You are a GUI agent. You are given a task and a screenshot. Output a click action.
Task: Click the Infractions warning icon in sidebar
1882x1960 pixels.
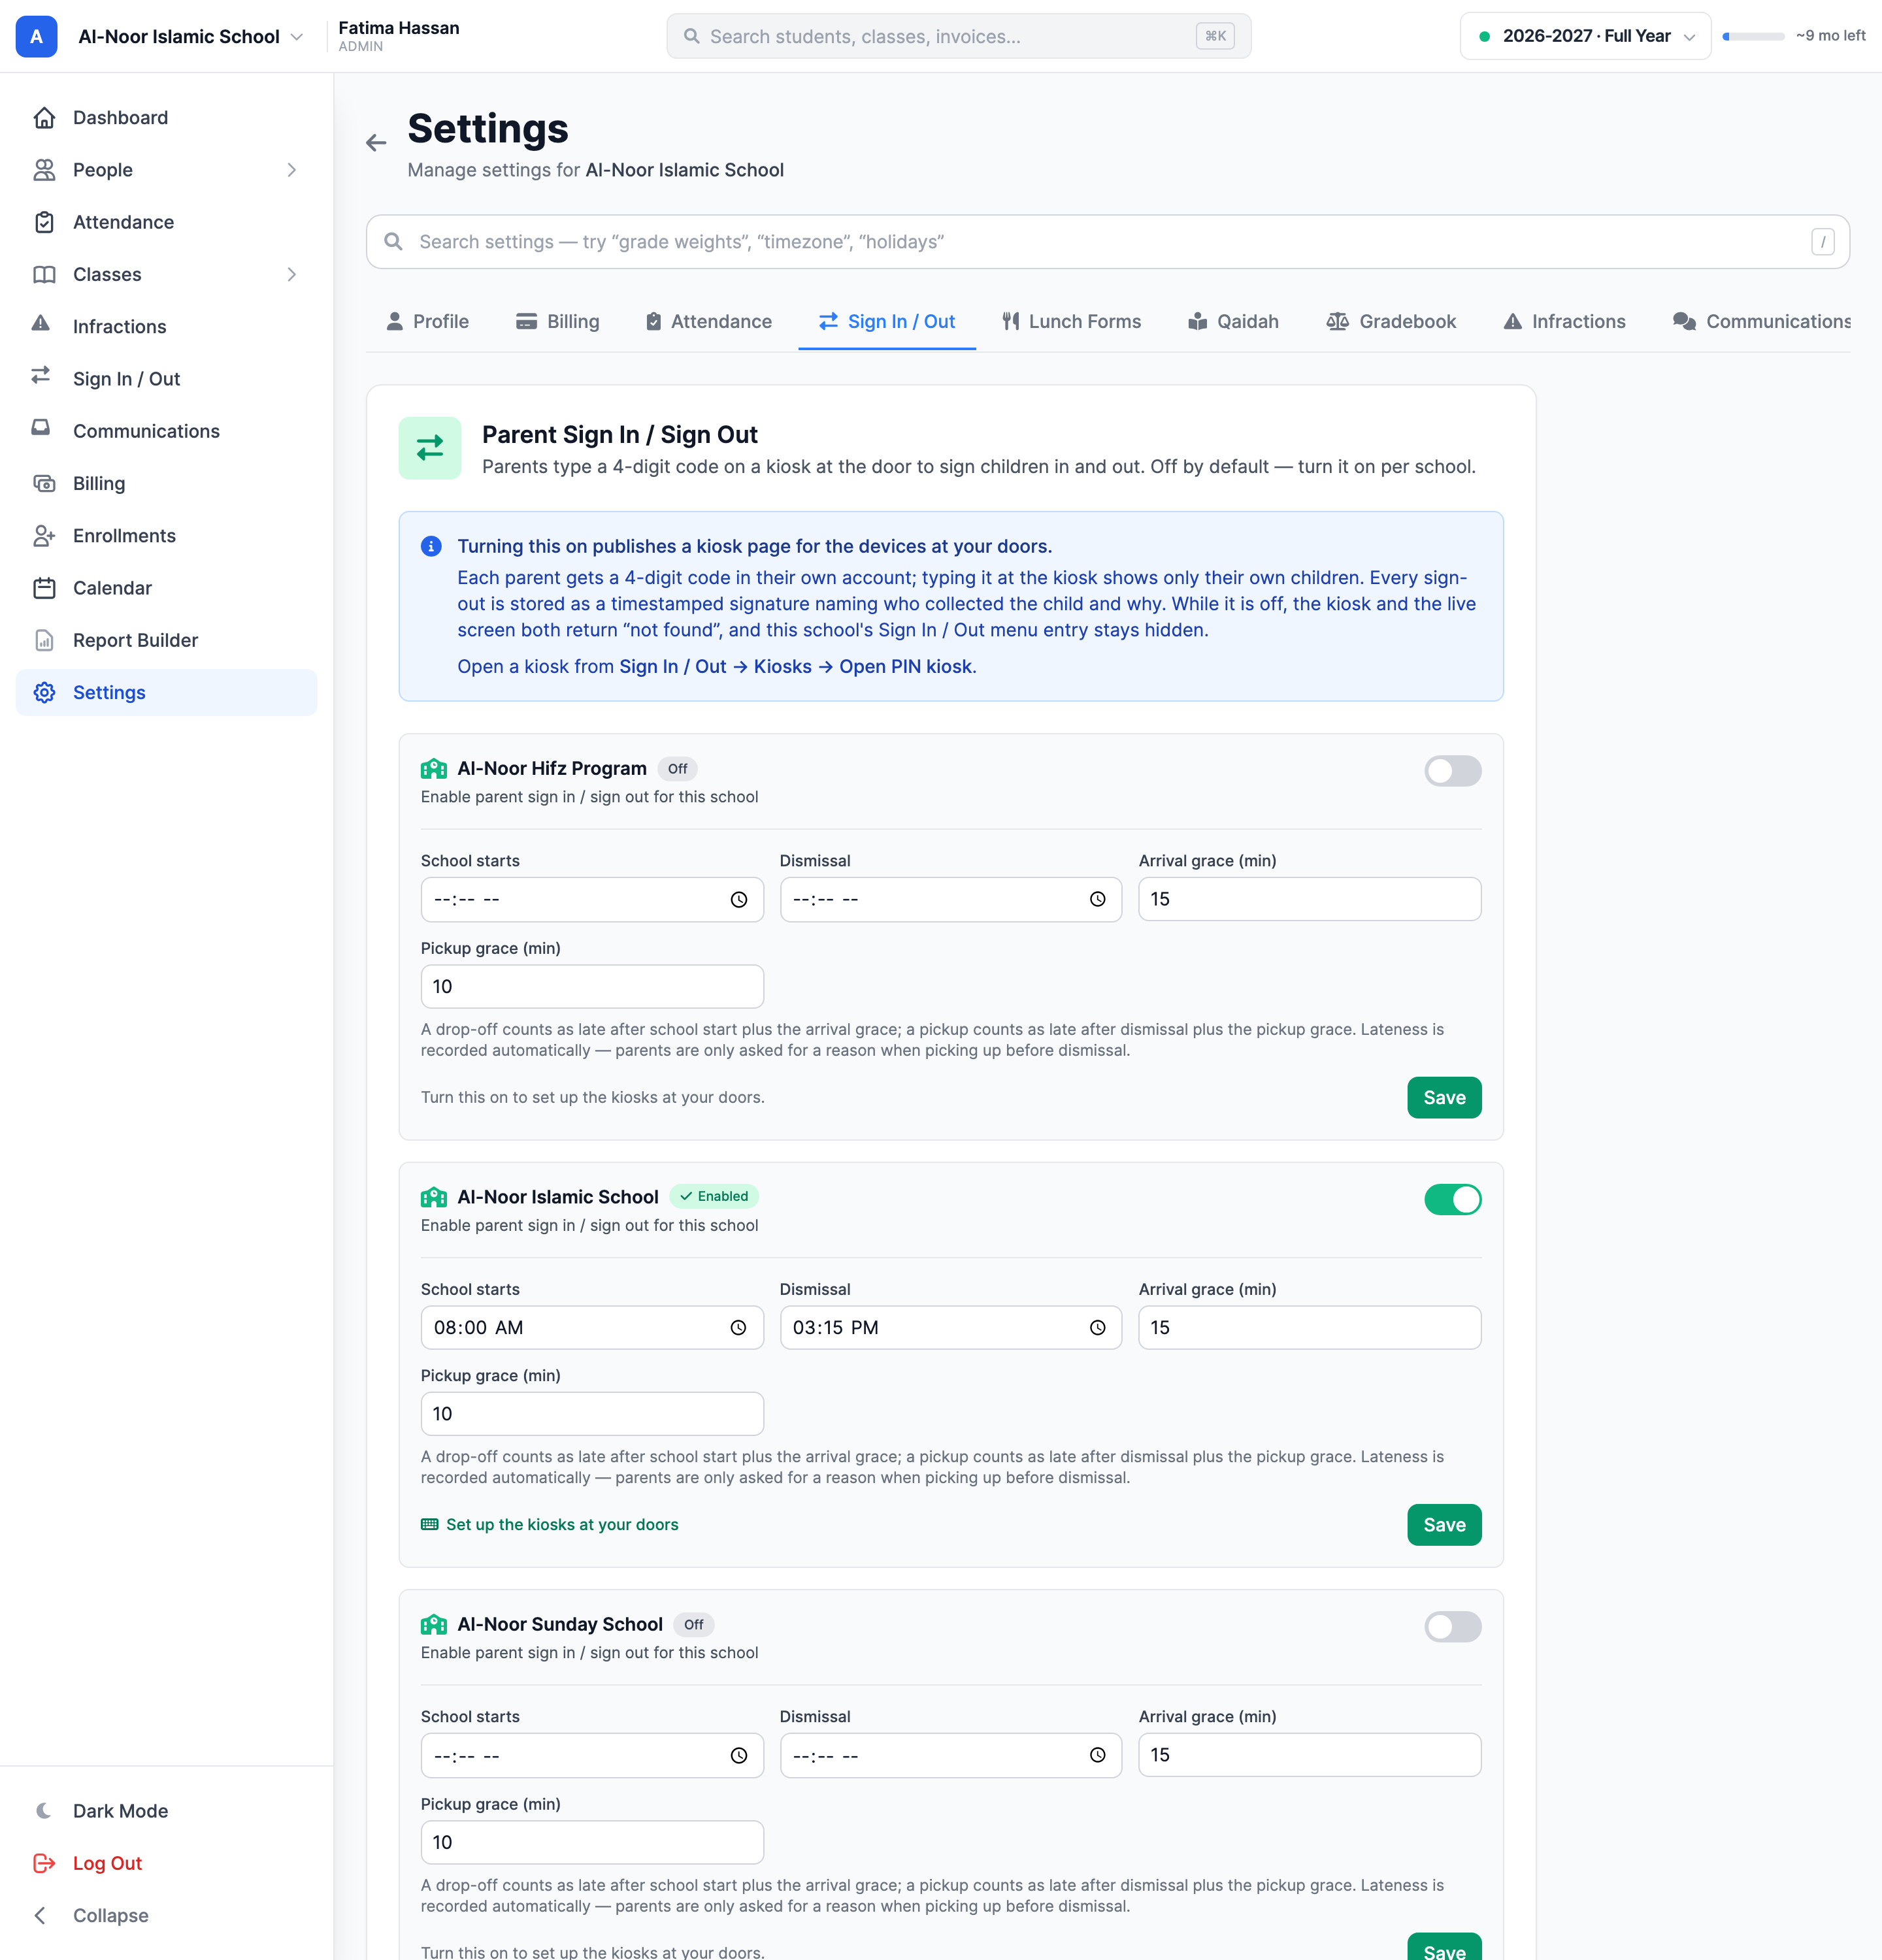pos(41,324)
